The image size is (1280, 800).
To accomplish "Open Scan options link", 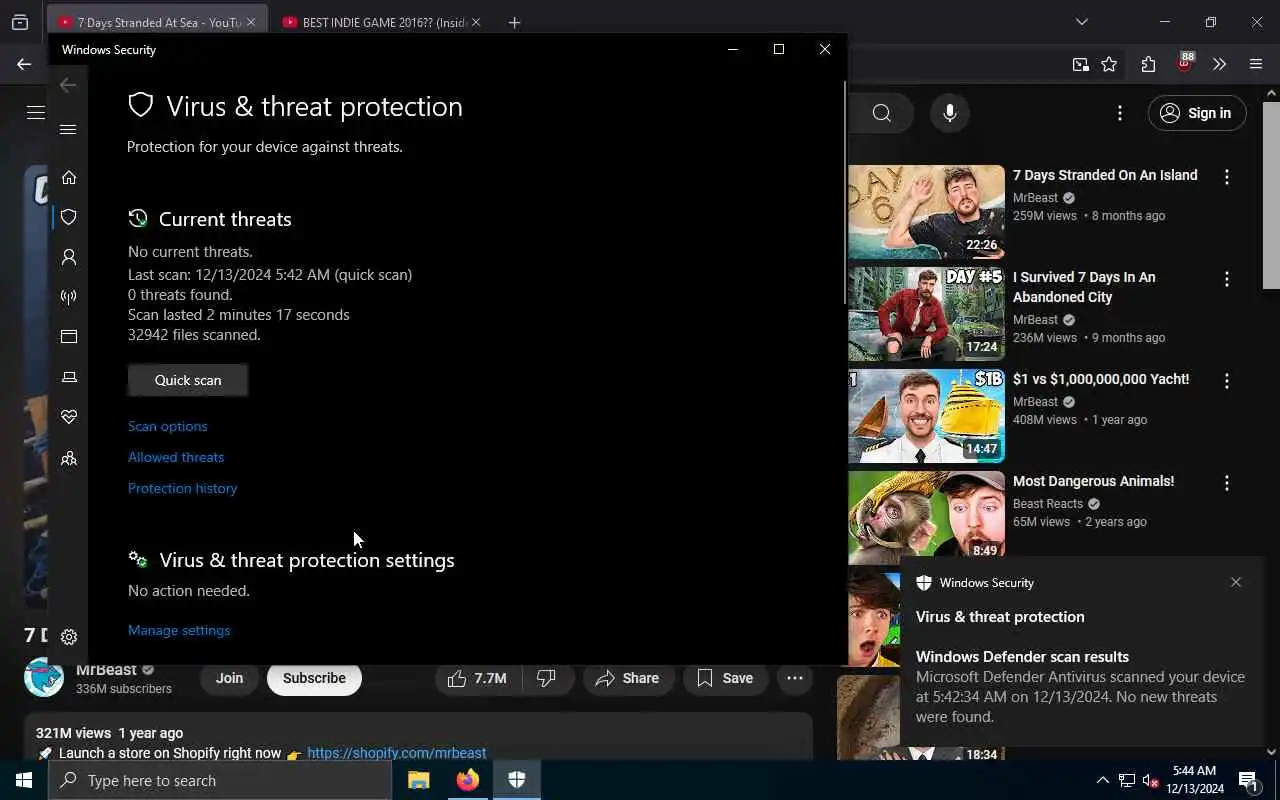I will pyautogui.click(x=168, y=426).
